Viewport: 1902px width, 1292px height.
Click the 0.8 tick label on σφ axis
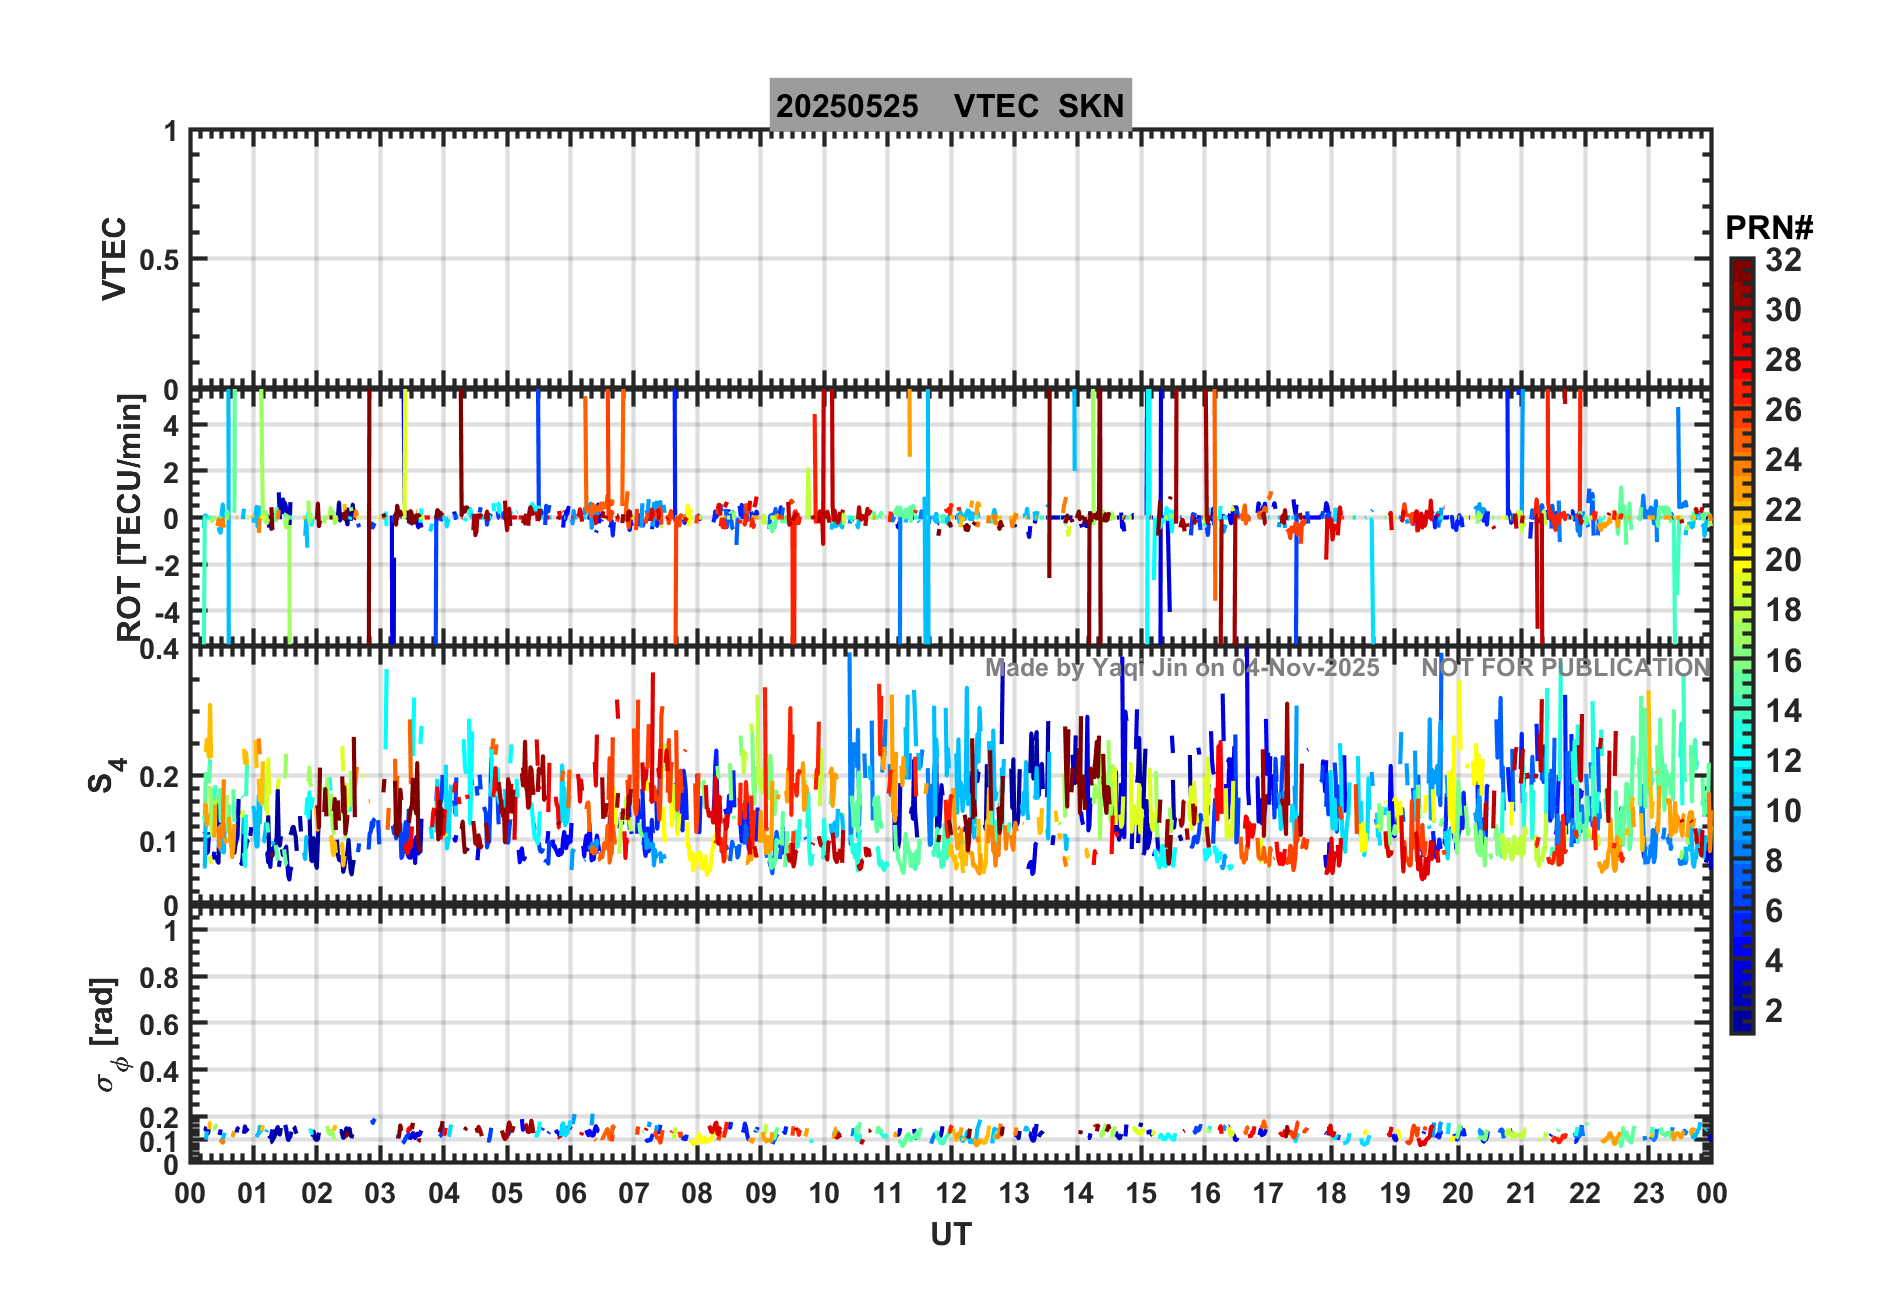[157, 978]
